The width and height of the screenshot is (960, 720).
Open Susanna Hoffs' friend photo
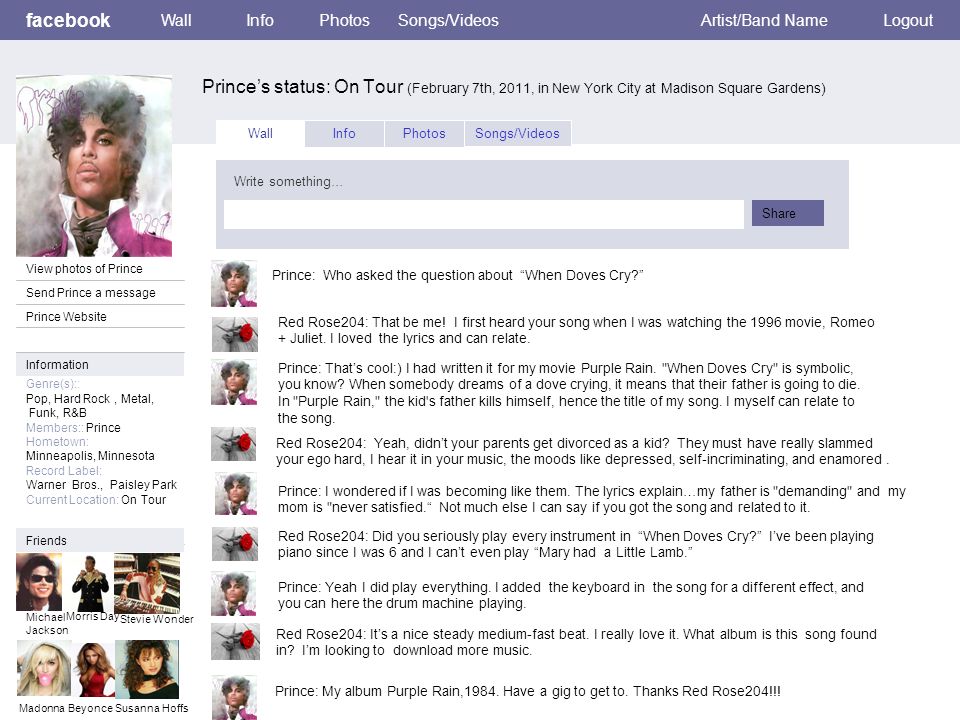click(x=147, y=669)
